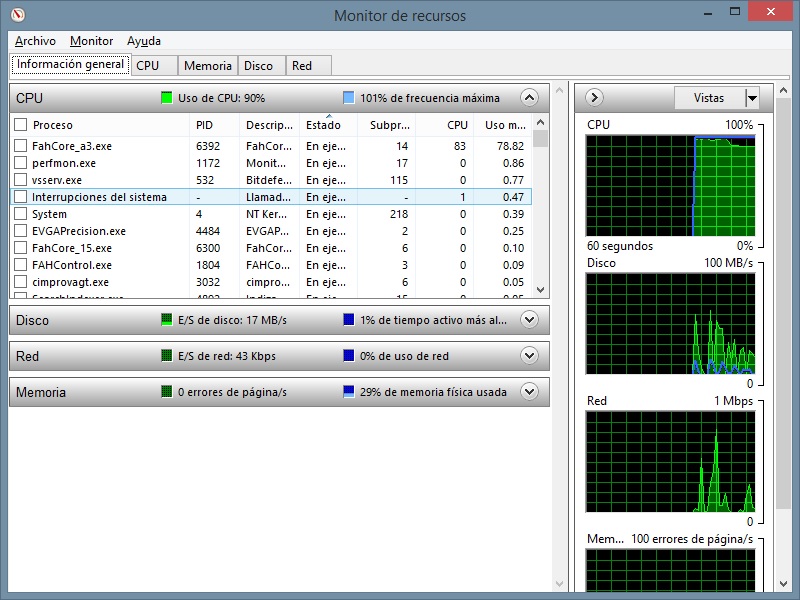Select the Información general tab
Image resolution: width=800 pixels, height=600 pixels.
click(x=70, y=64)
